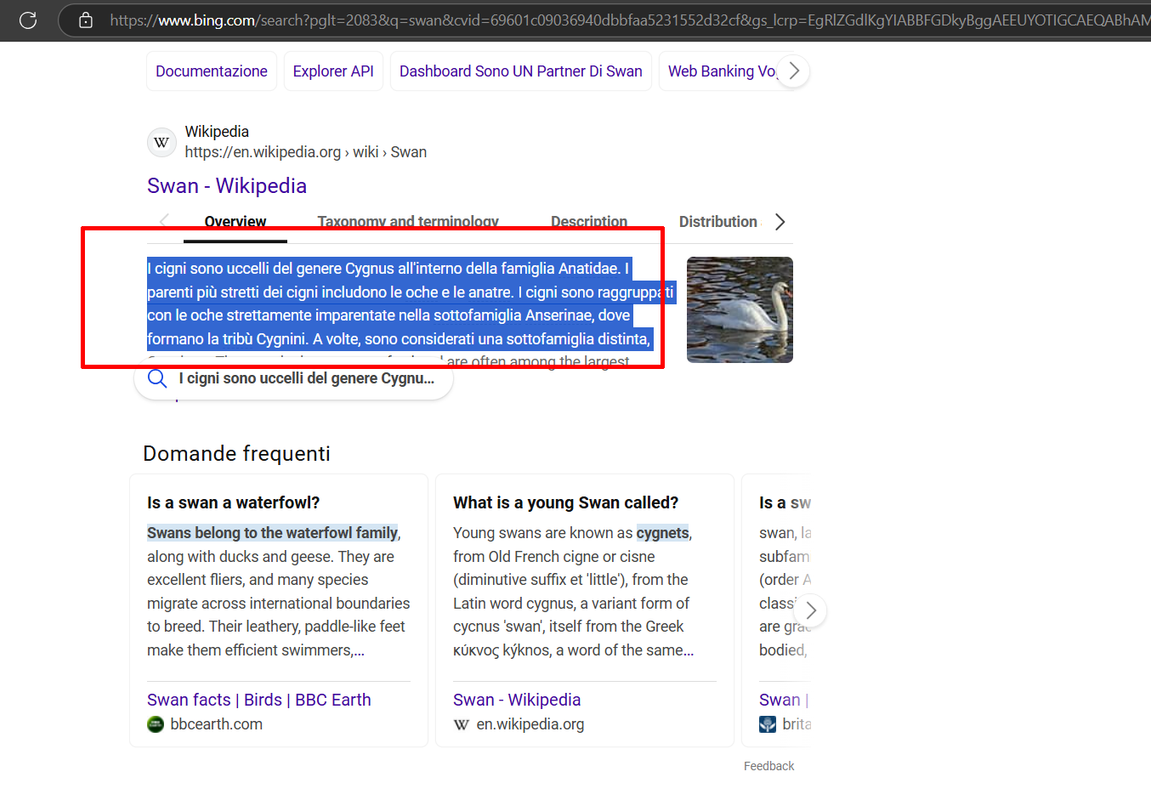Click the bbcearth.com source text
The height and width of the screenshot is (800, 1151).
tap(217, 724)
